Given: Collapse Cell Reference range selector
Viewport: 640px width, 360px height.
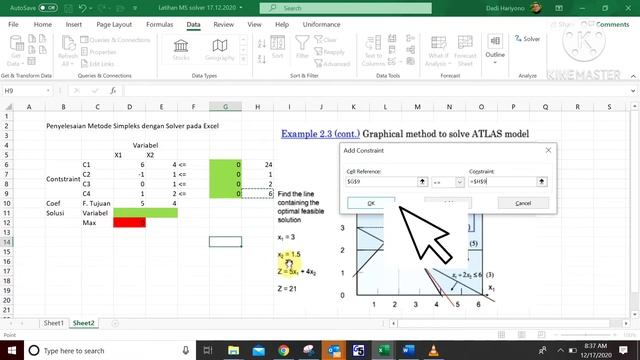Looking at the screenshot, I should pos(422,182).
